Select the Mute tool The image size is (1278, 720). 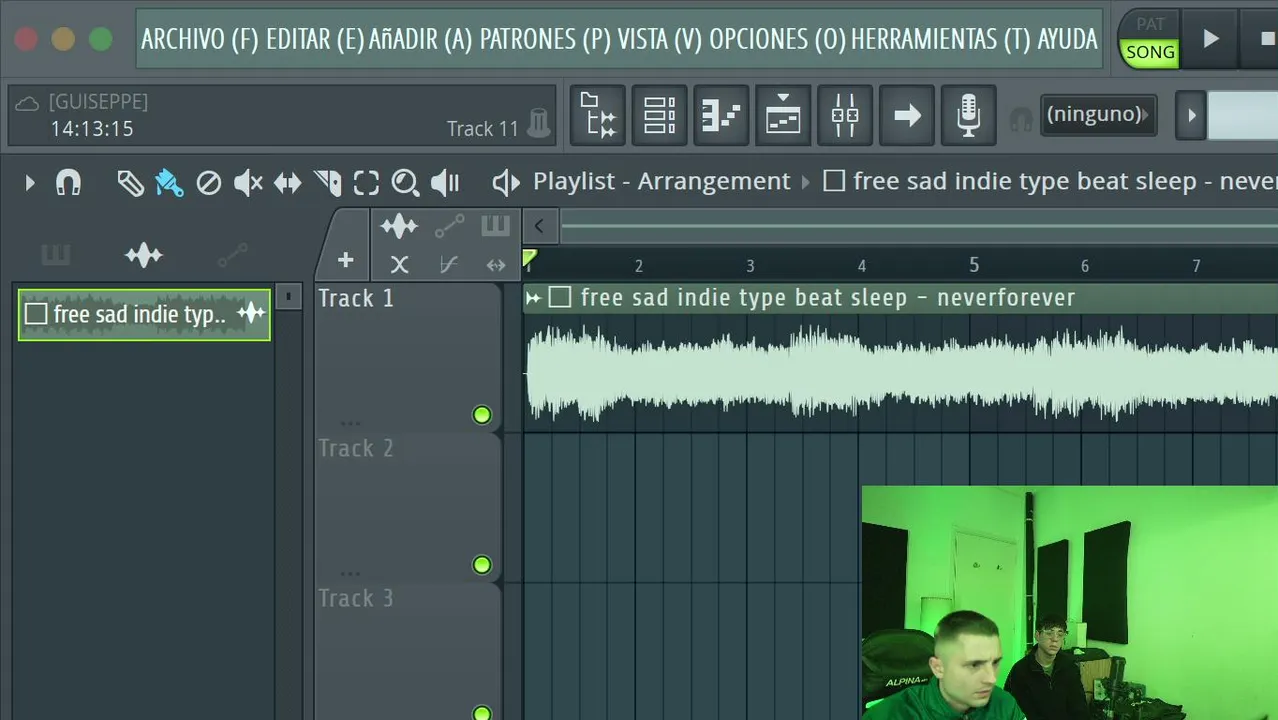[248, 183]
